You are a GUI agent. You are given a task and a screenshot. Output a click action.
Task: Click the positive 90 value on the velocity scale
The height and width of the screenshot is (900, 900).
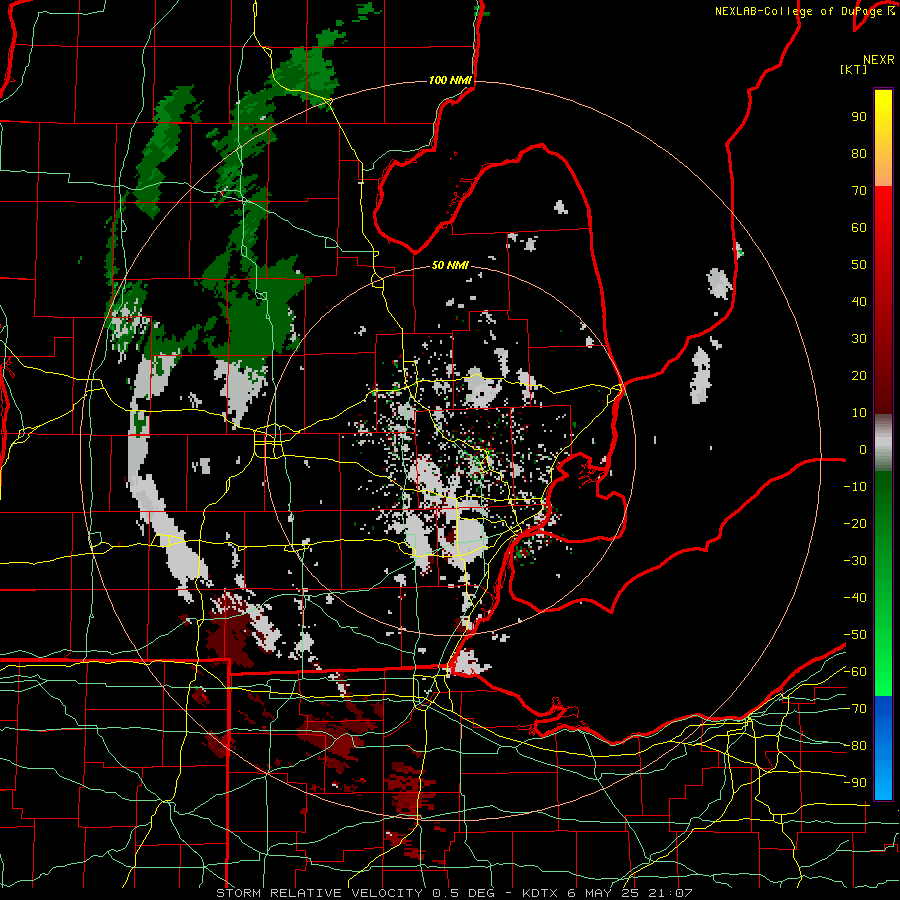click(859, 117)
